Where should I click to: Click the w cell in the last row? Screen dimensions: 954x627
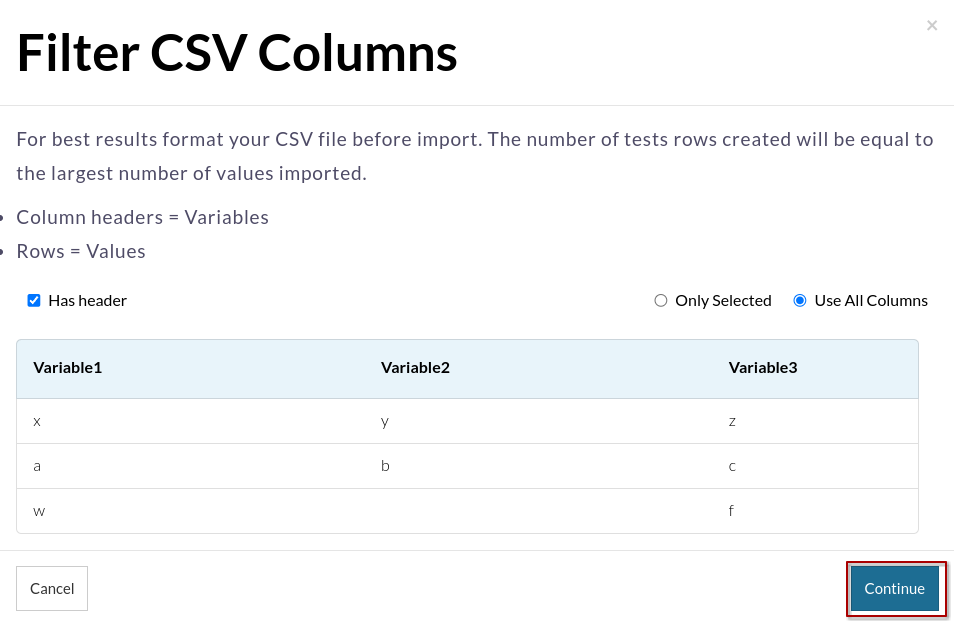point(39,511)
